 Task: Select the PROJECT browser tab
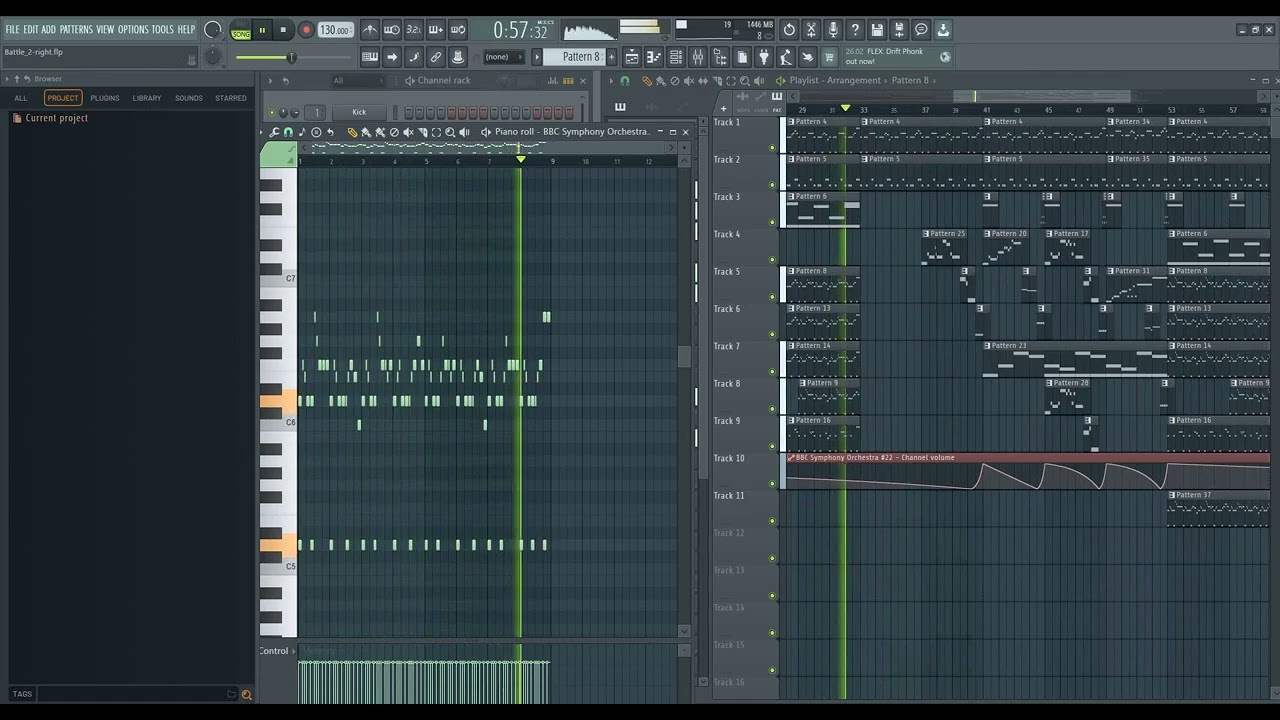tap(62, 98)
